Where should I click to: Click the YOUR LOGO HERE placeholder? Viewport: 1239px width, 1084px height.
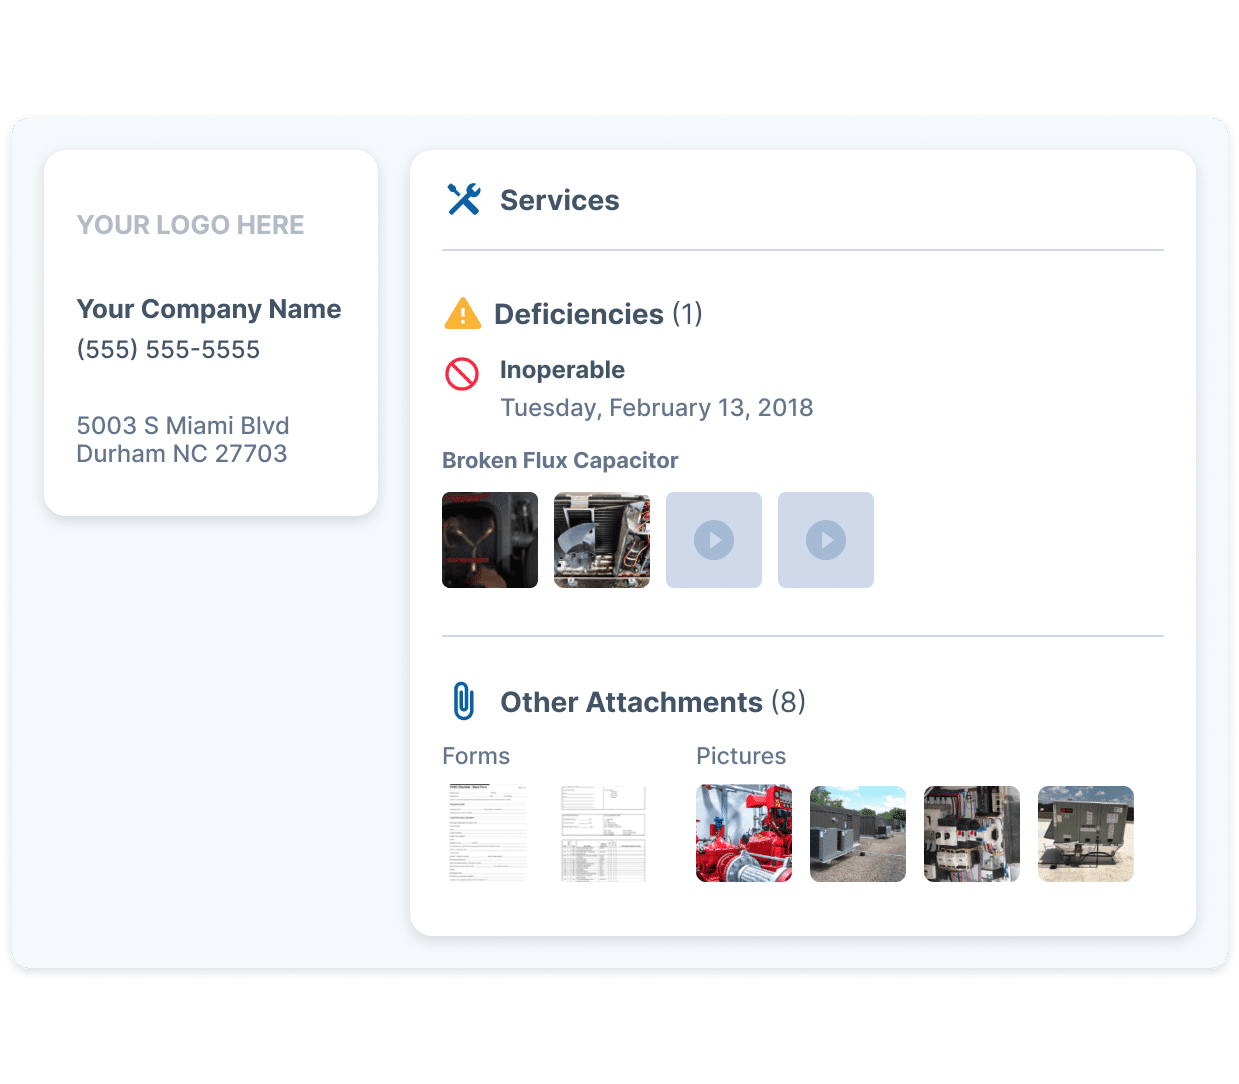pos(190,224)
